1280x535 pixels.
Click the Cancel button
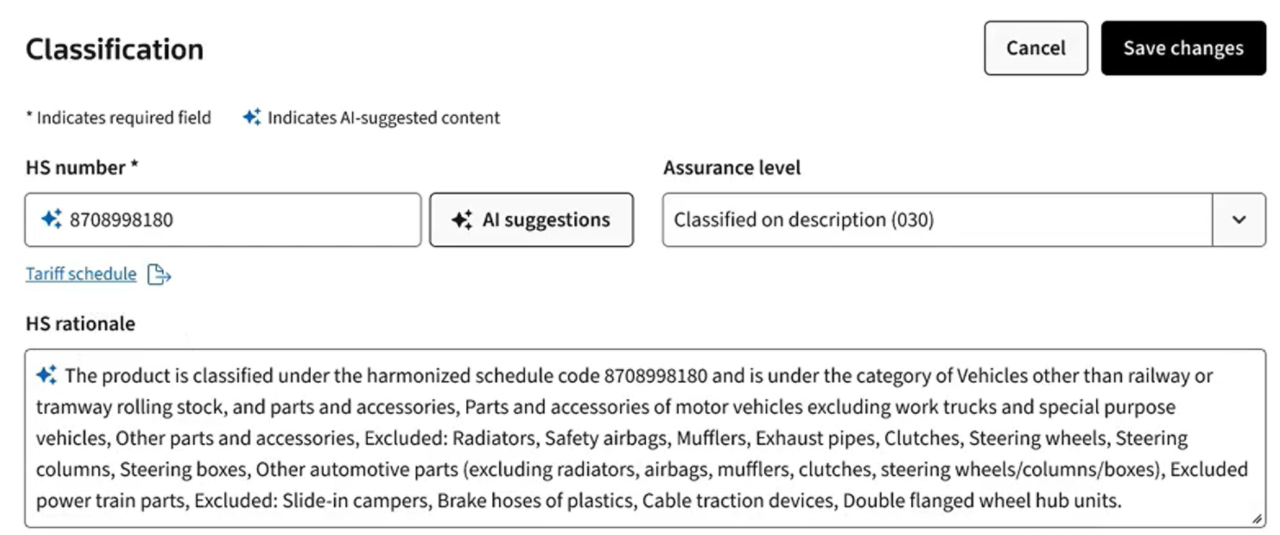coord(1035,48)
